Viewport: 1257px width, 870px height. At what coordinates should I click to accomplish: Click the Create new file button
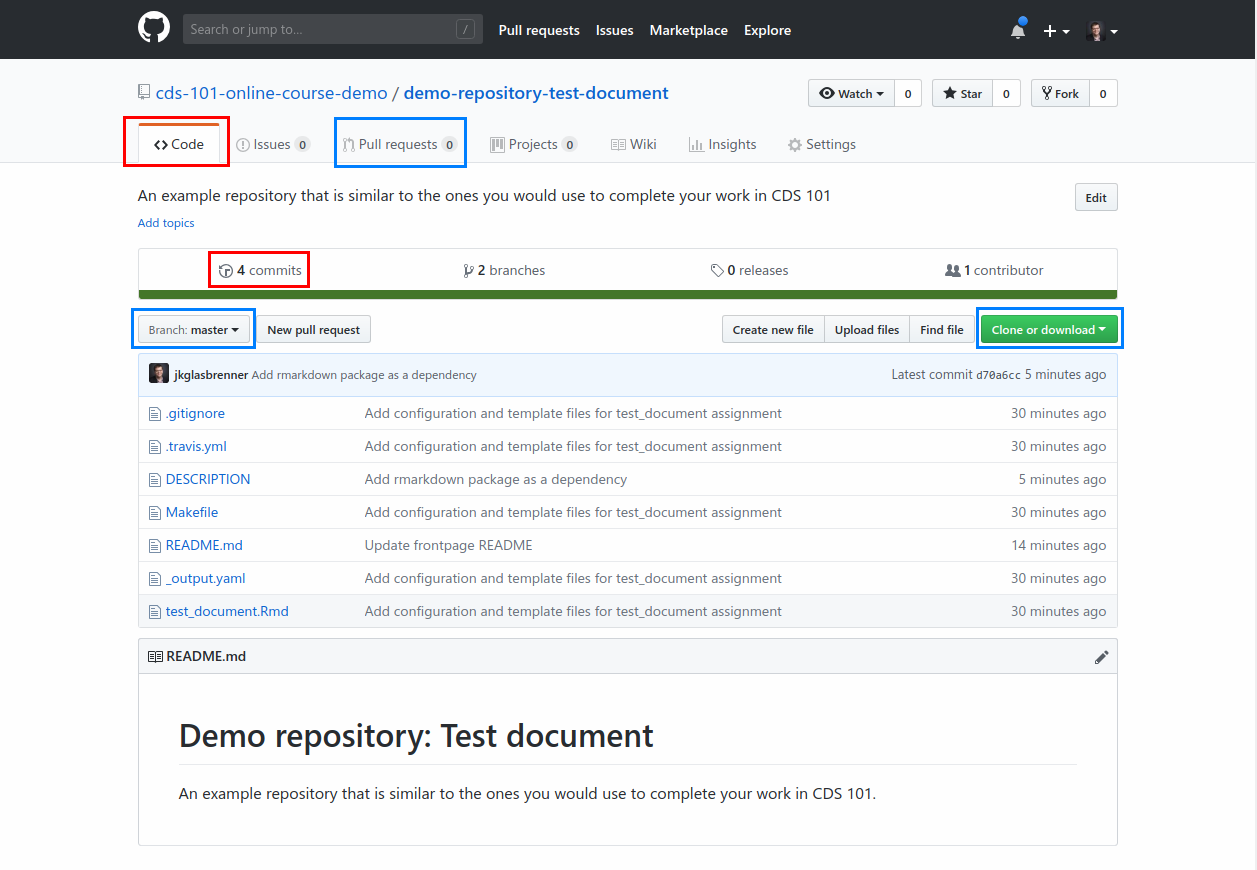tap(773, 330)
